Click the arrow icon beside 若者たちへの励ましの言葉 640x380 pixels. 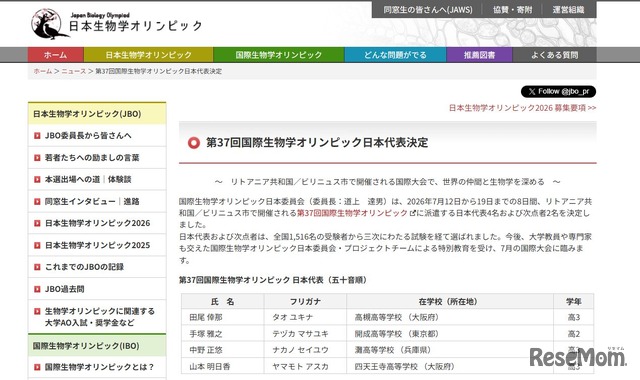point(37,158)
